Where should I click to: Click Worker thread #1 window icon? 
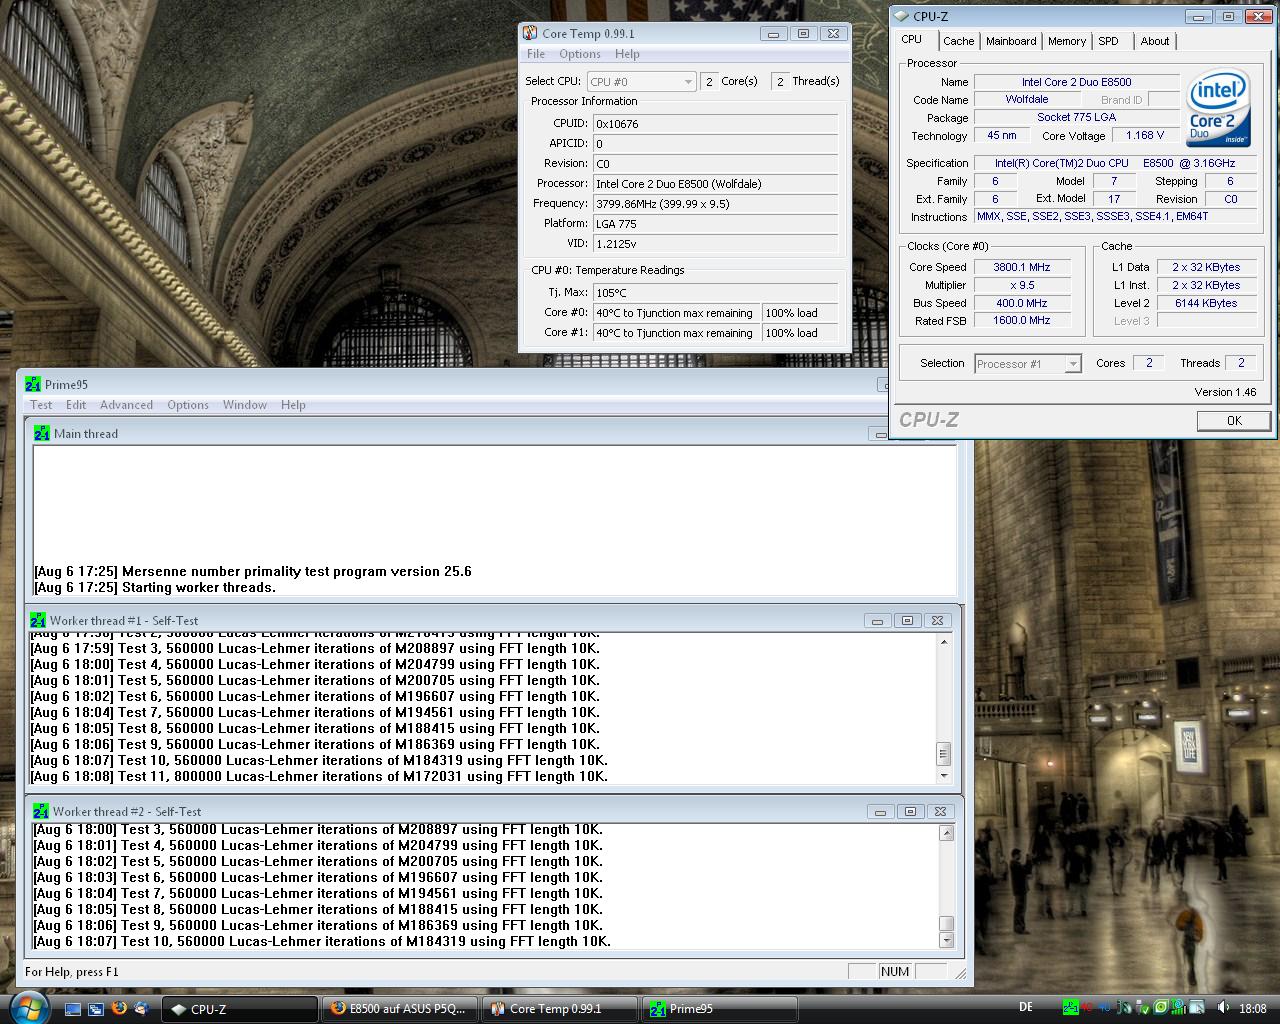pos(38,620)
